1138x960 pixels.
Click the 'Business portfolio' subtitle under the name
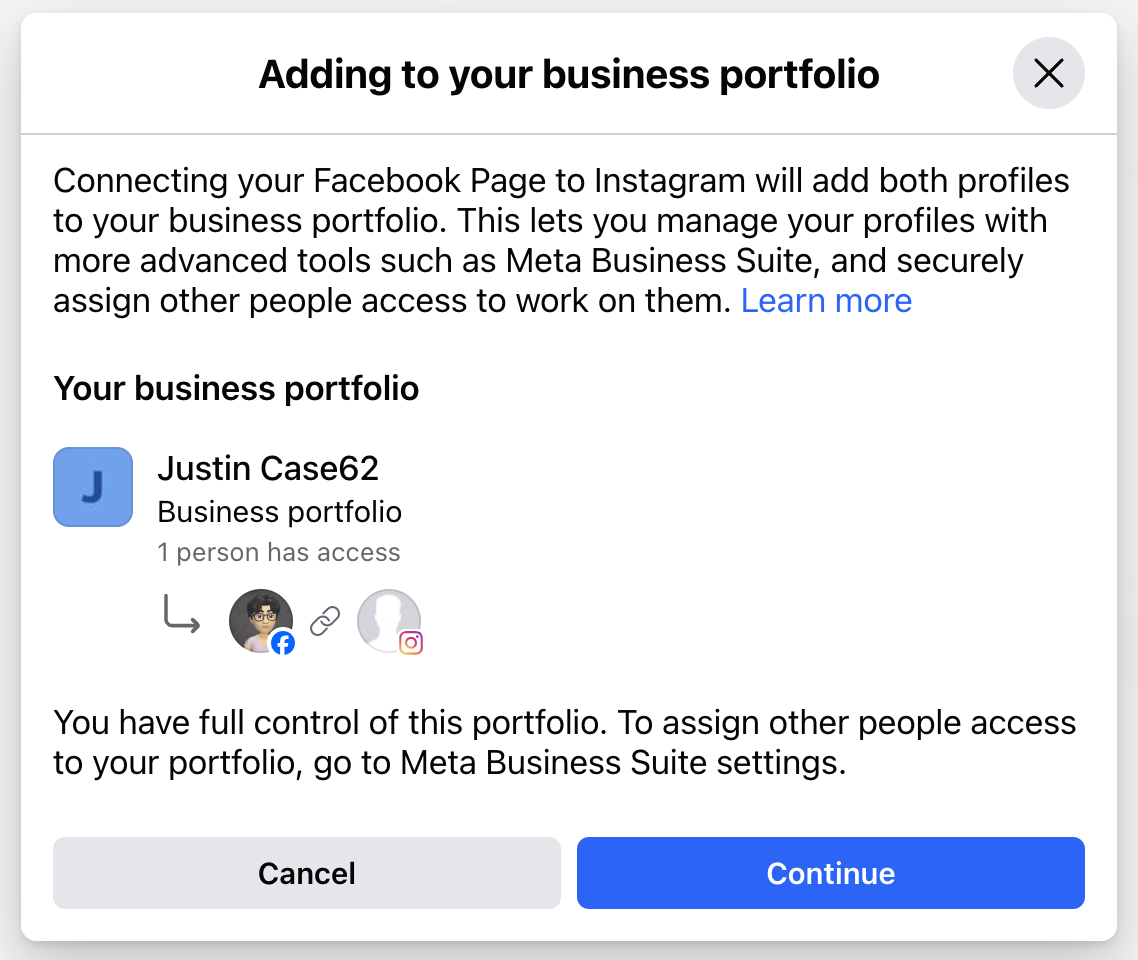pos(280,513)
